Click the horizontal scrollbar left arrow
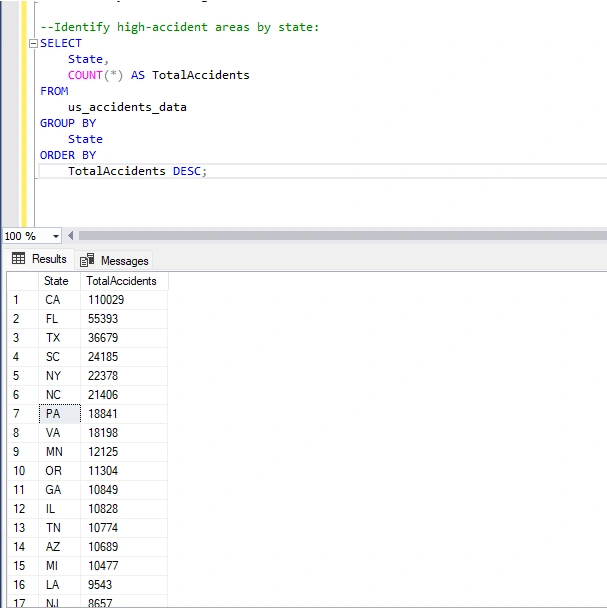Screen dimensions: 607x608 tap(71, 236)
